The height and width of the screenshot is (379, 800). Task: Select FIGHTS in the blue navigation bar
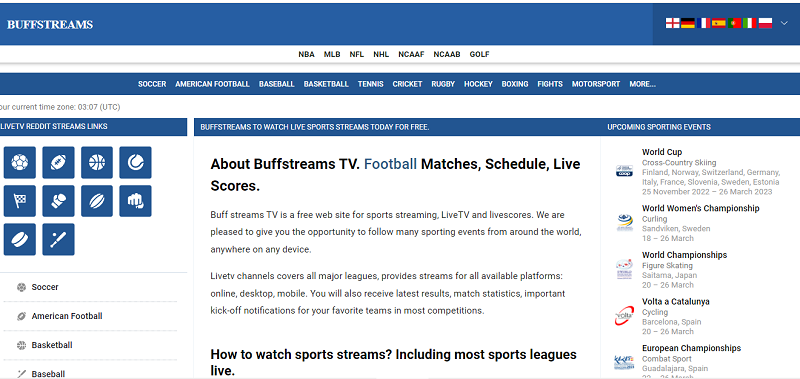pyautogui.click(x=550, y=84)
